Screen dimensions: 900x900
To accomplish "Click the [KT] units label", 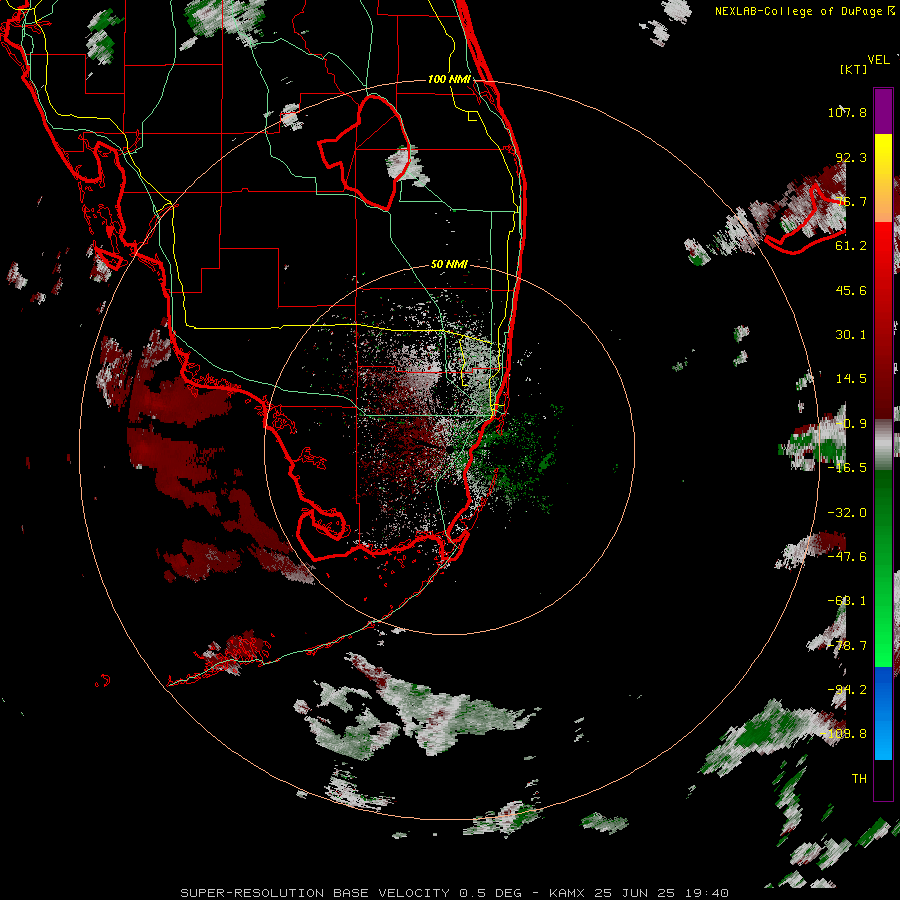I will pyautogui.click(x=854, y=69).
